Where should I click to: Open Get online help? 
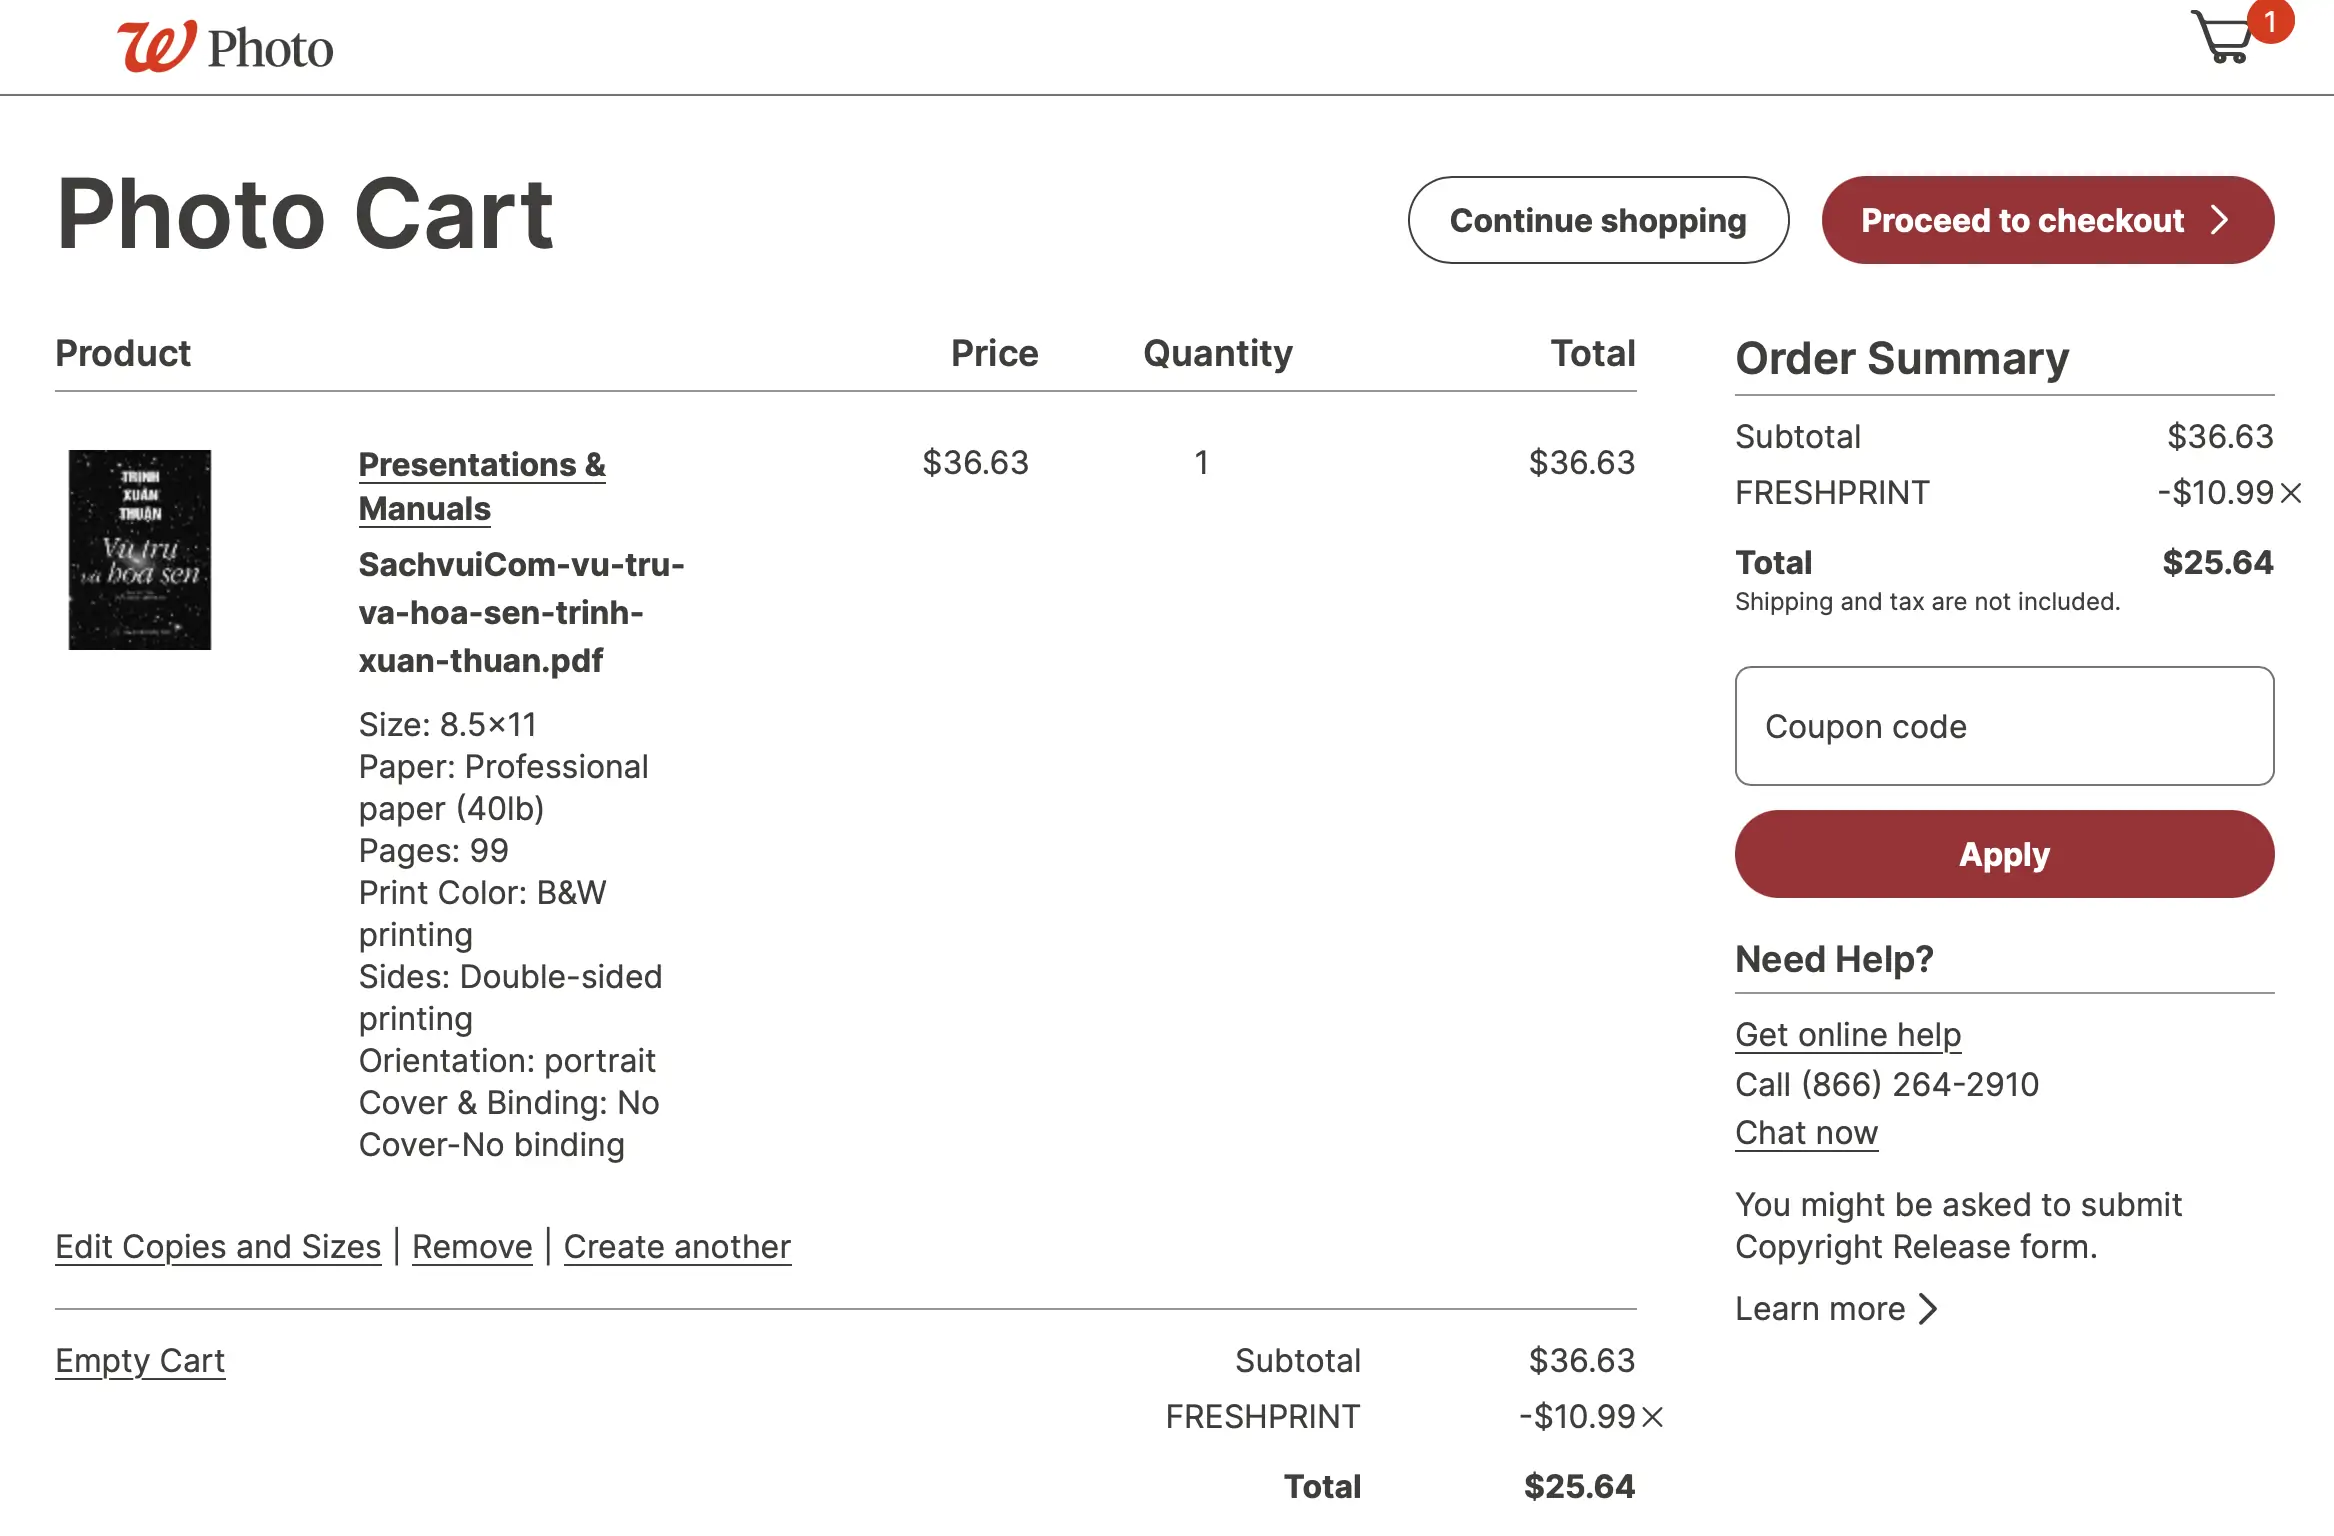(1847, 1035)
